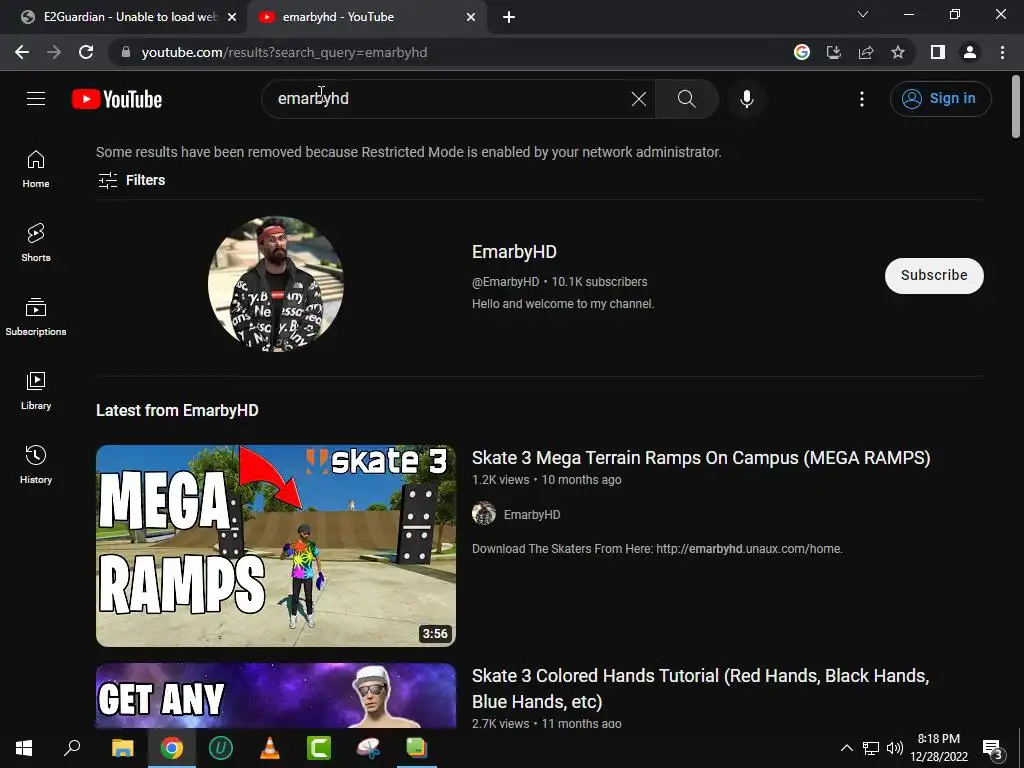Close the E2Guardian tab
The width and height of the screenshot is (1024, 768).
coord(232,17)
